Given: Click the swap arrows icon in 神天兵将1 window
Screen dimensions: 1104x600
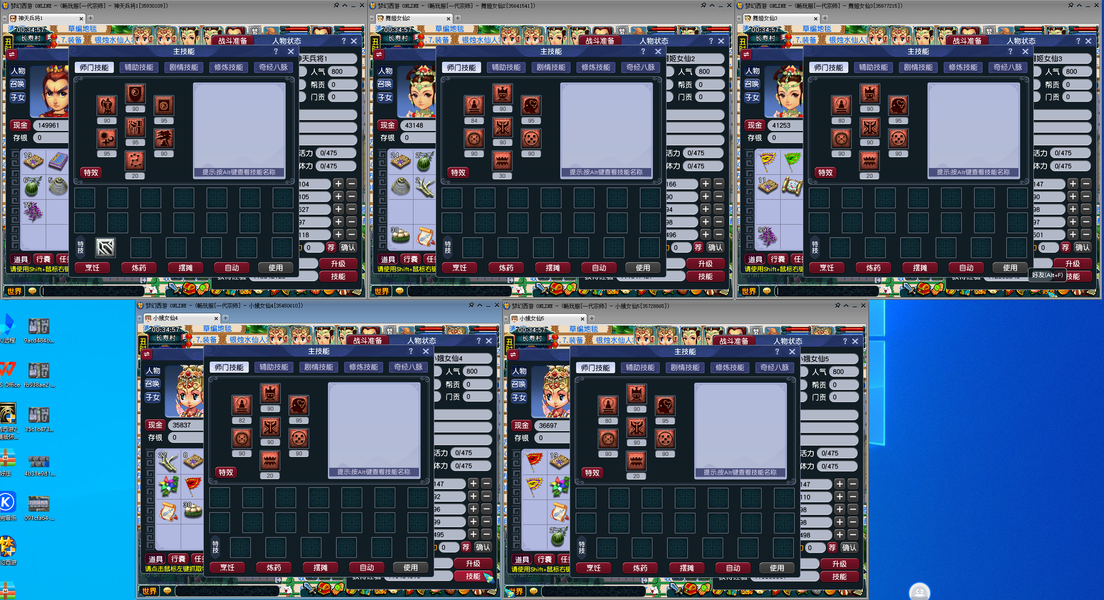Looking at the screenshot, I should pyautogui.click(x=11, y=54).
